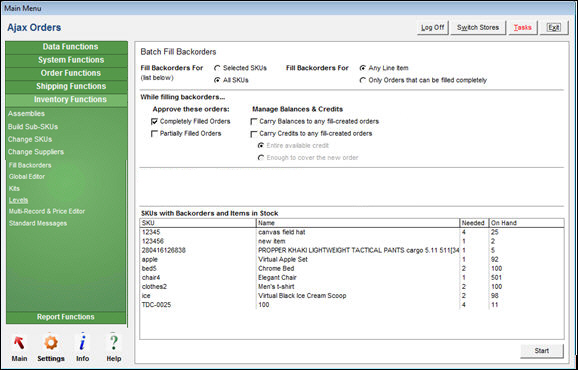Screen dimensions: 578x370
Task: Enable Carry Credits to fill-created orders
Action: [254, 134]
